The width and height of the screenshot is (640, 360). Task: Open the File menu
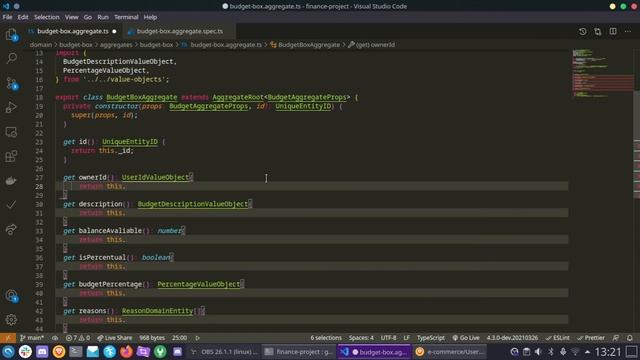pos(7,17)
